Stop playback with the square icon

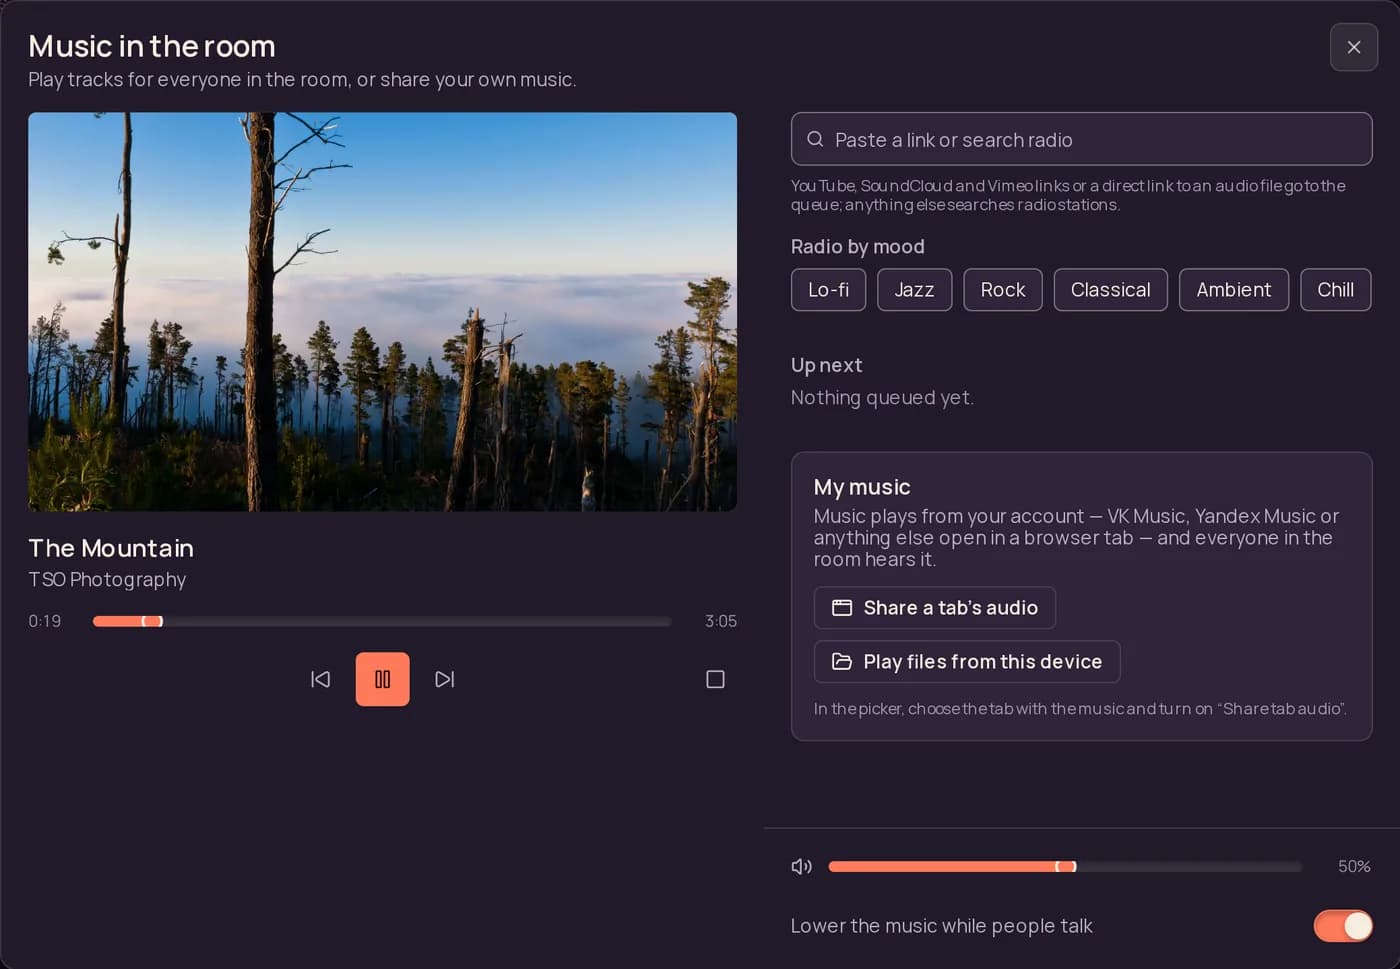[715, 679]
